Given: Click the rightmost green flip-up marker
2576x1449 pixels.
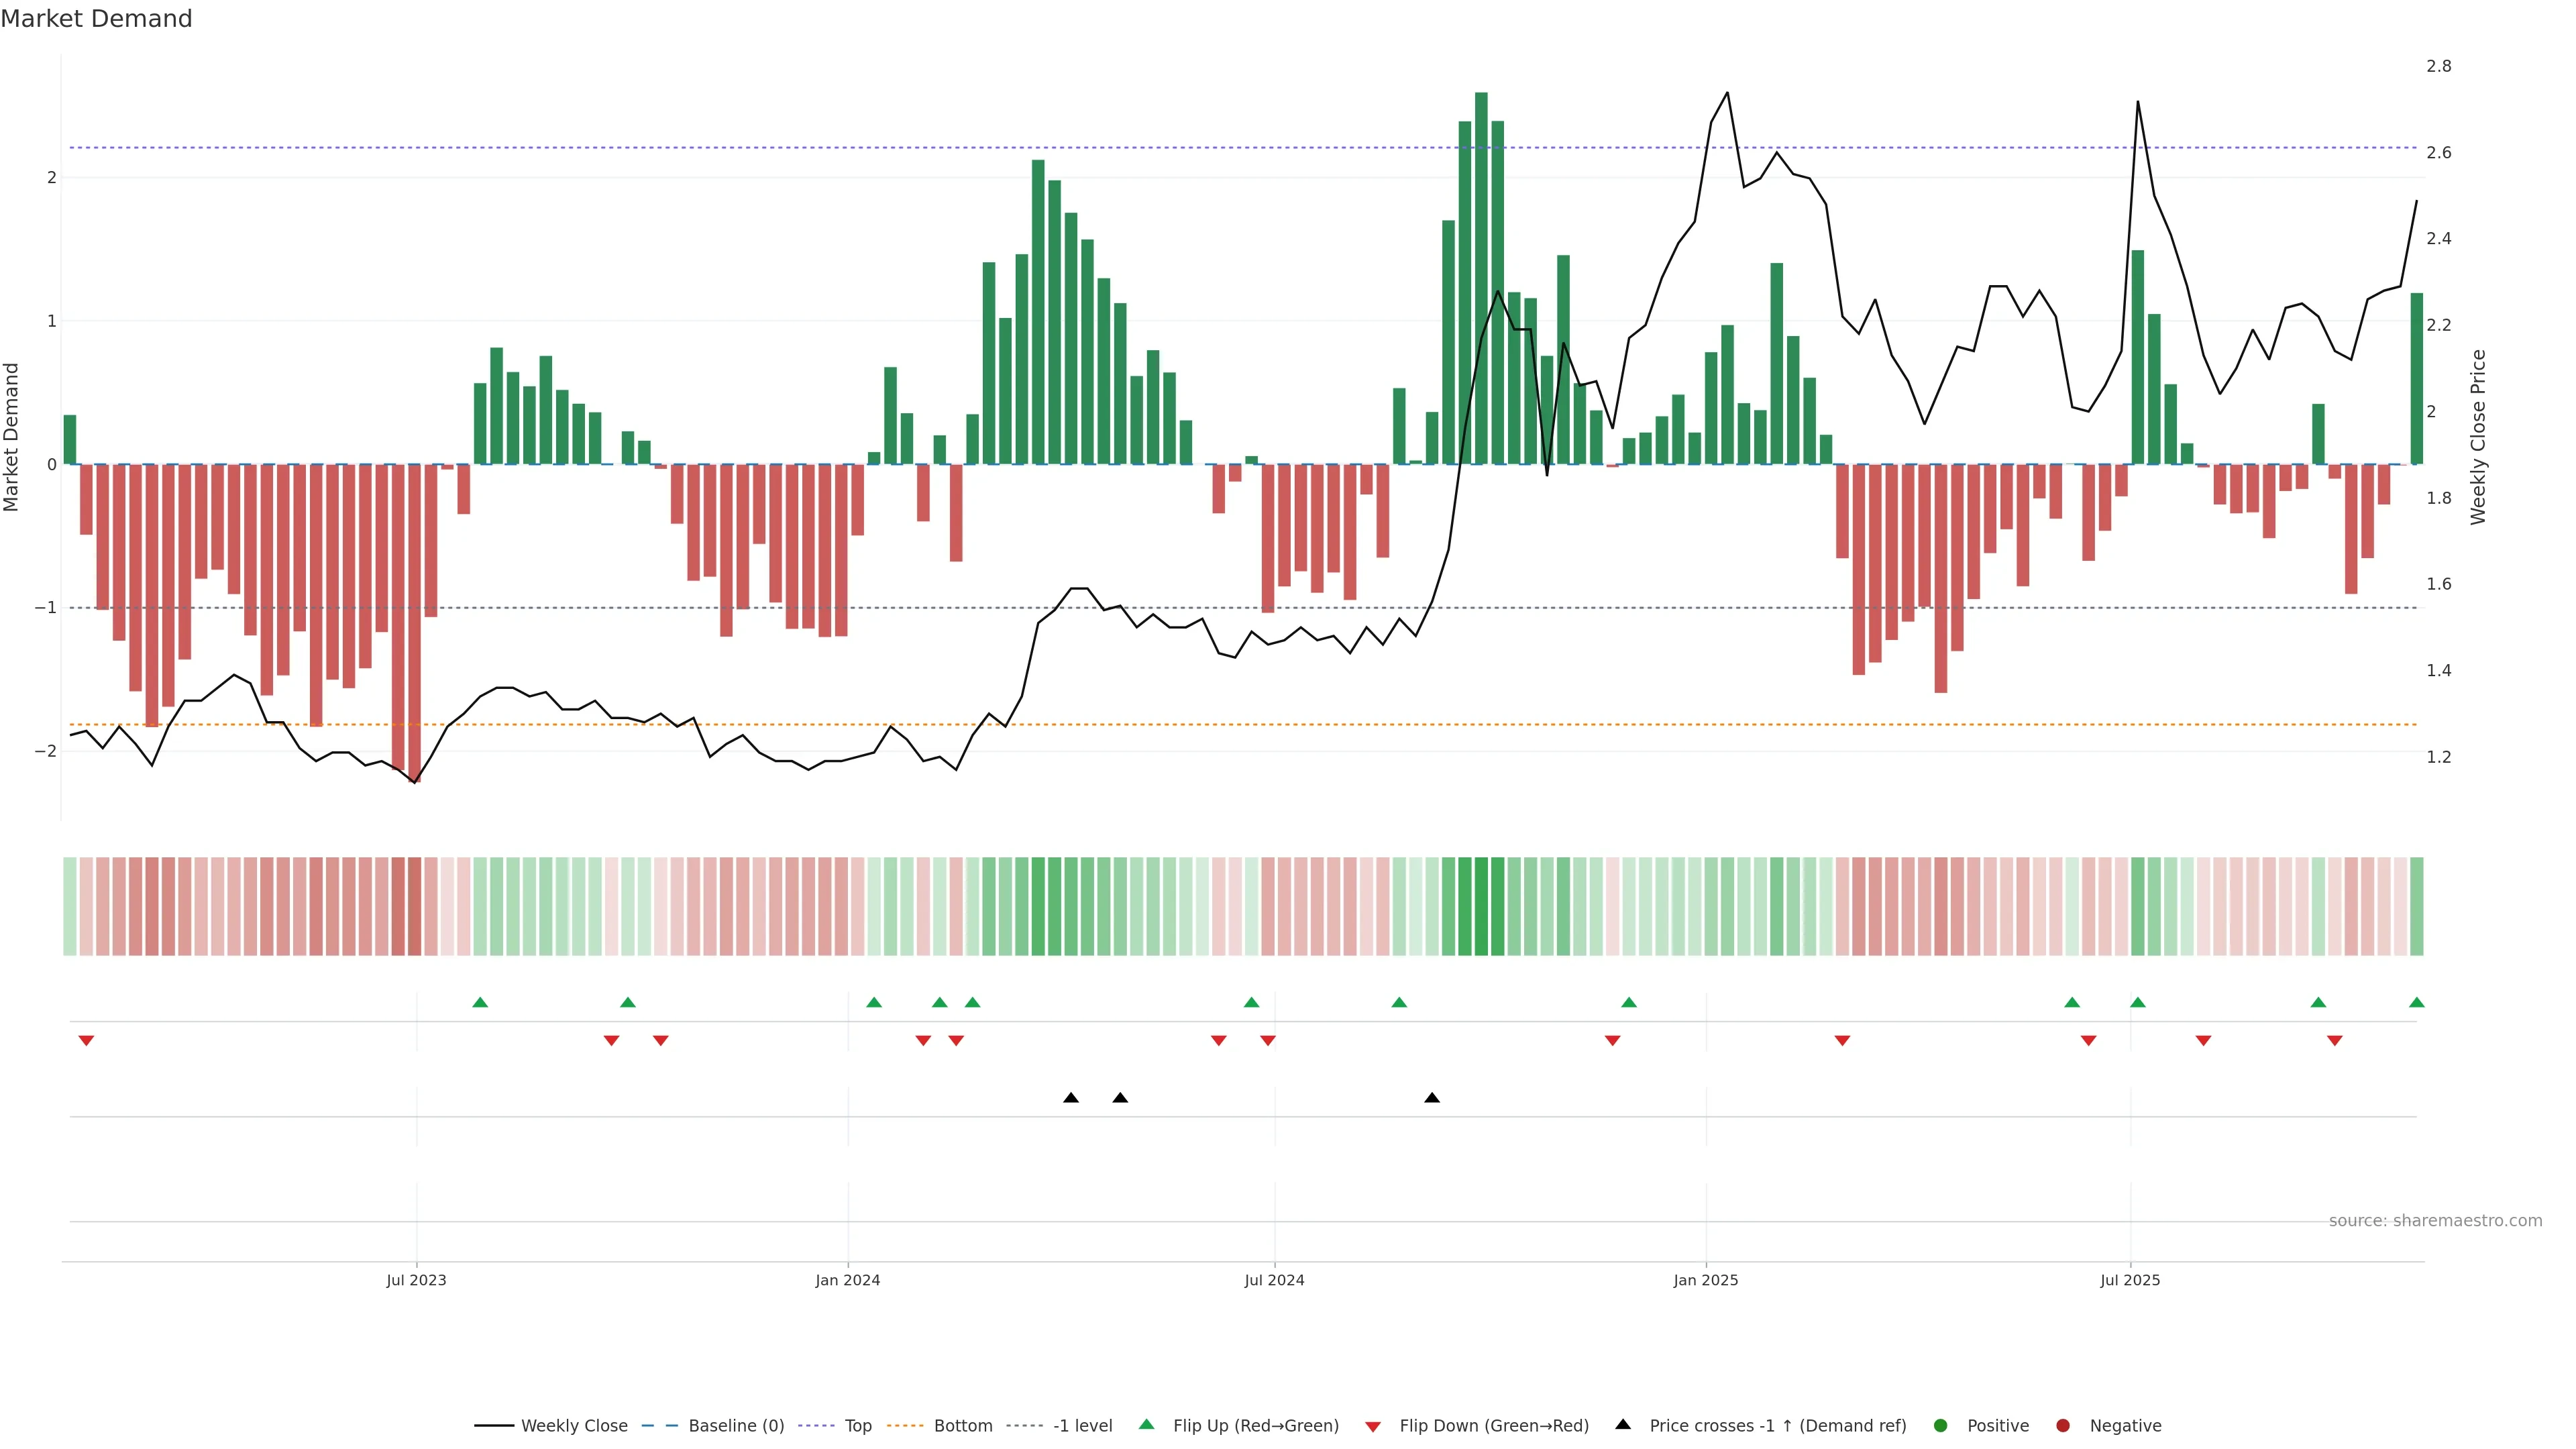Looking at the screenshot, I should click(2417, 1002).
